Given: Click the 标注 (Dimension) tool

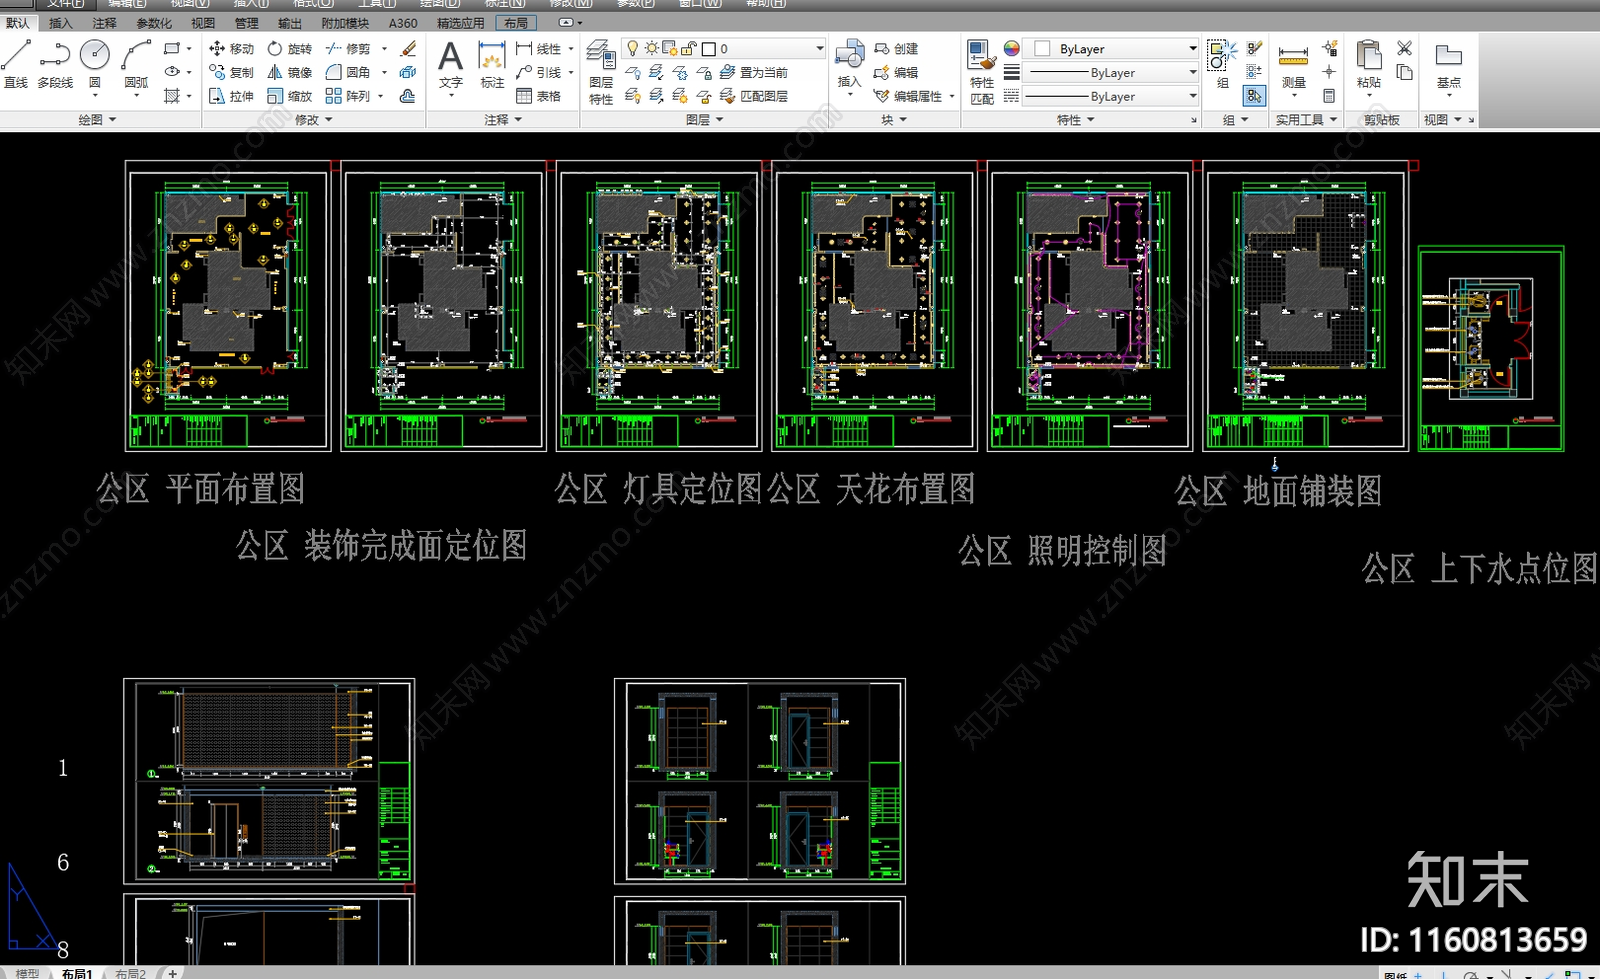Looking at the screenshot, I should click(492, 66).
